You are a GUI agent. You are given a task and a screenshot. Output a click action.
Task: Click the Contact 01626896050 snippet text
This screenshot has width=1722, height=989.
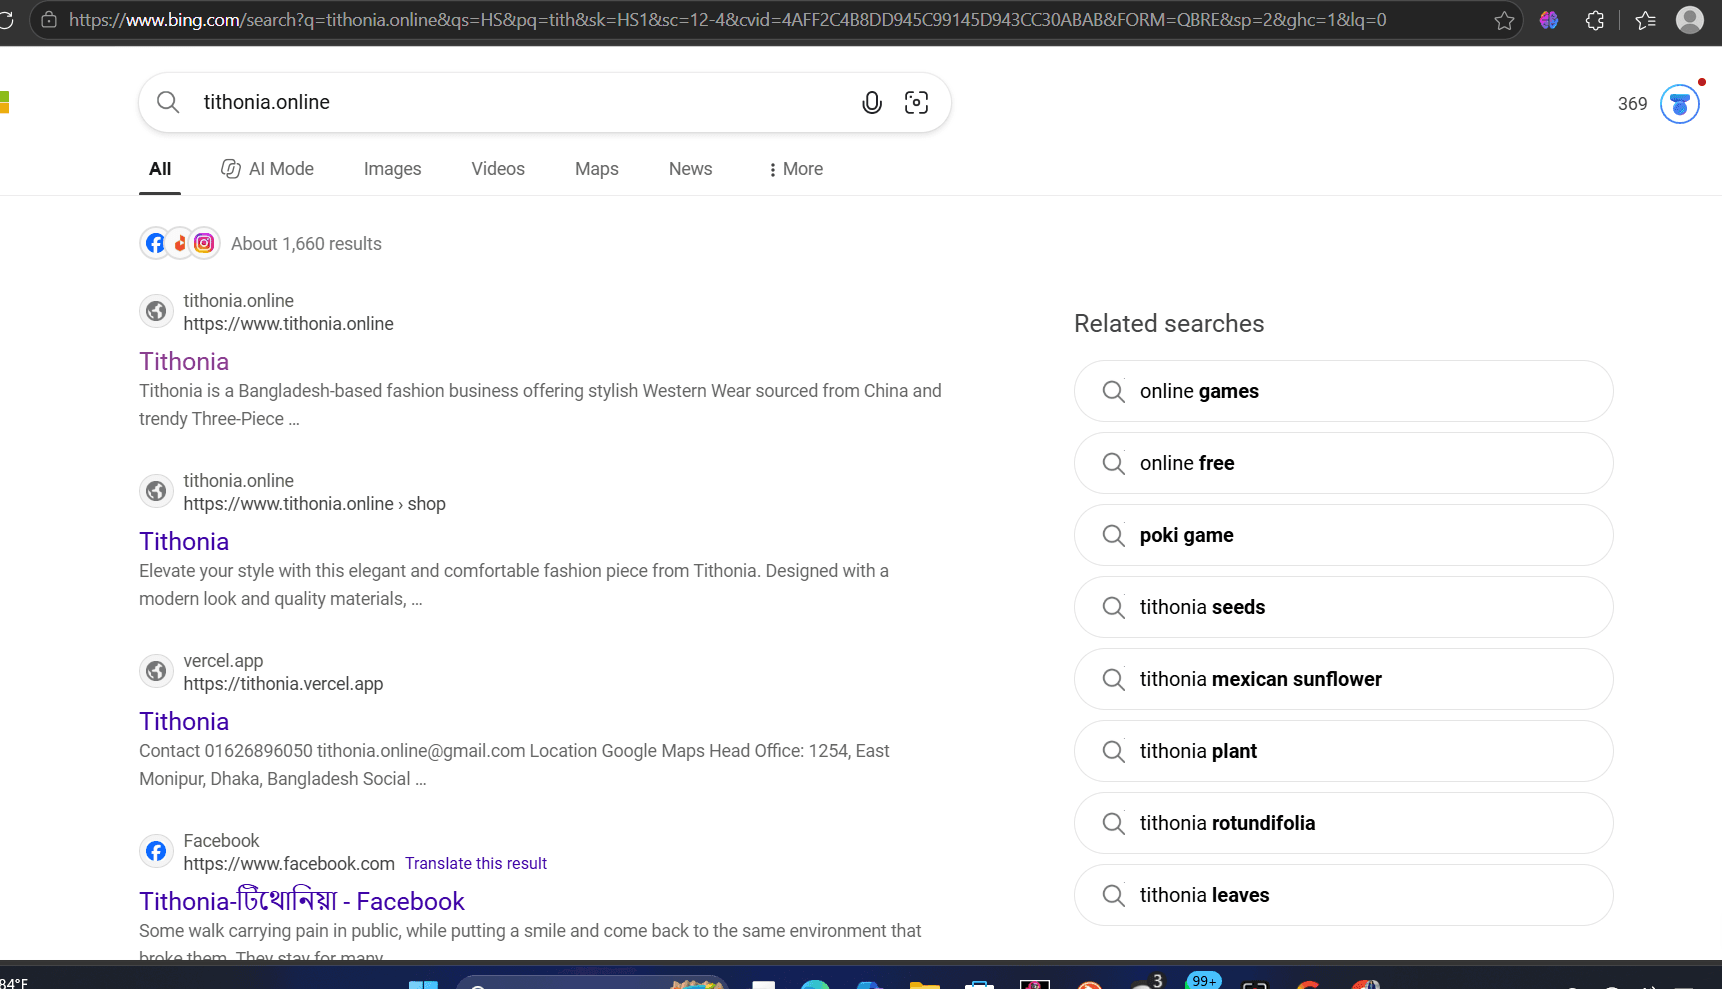tap(514, 765)
